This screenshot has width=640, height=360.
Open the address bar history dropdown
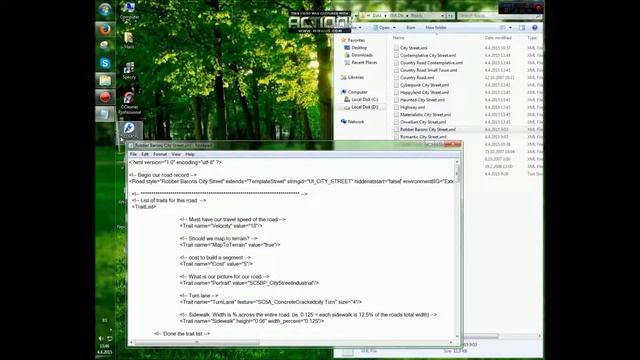coord(442,16)
